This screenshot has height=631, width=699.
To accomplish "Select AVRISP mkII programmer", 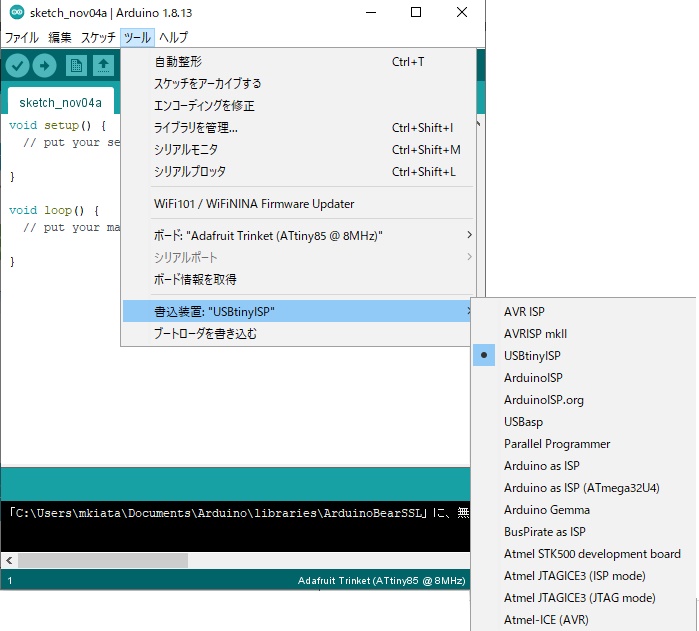I will (x=584, y=334).
